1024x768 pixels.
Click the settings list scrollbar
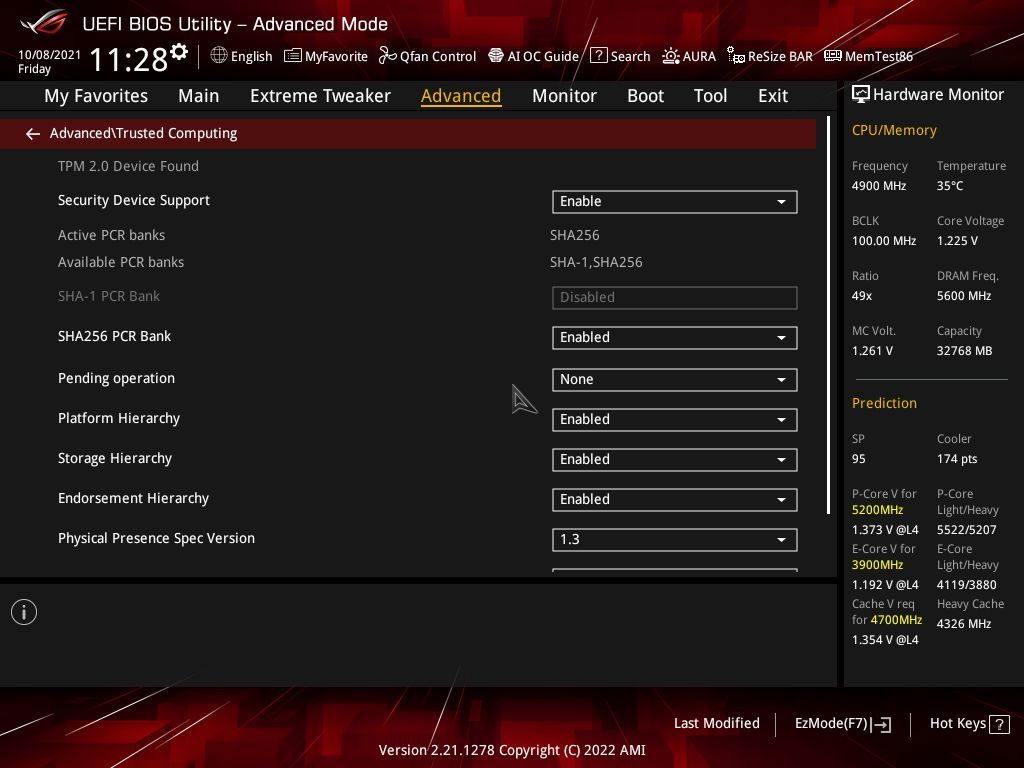[828, 315]
